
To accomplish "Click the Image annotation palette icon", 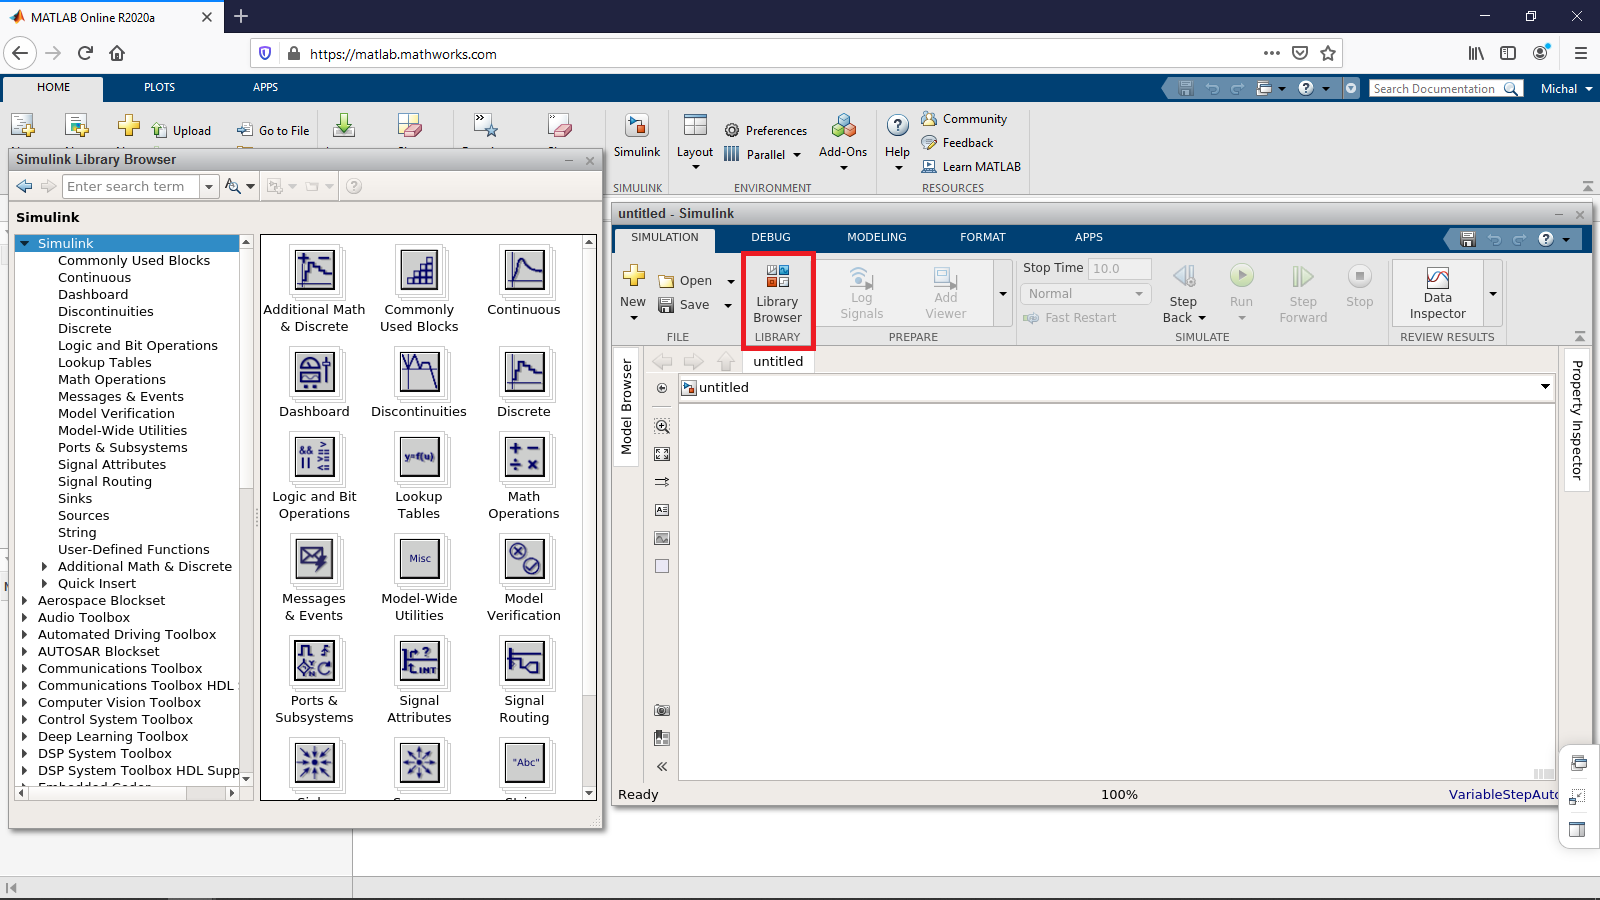I will click(662, 538).
